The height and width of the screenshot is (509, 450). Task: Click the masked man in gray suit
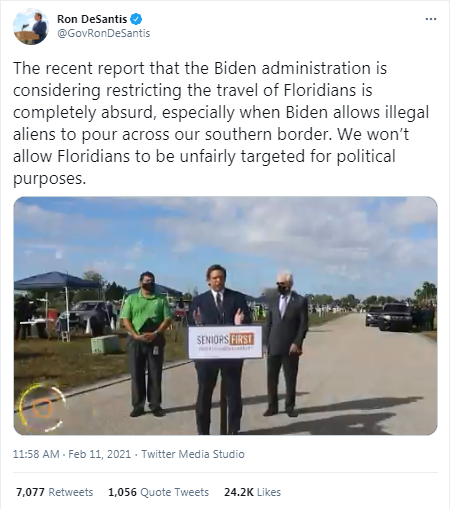coord(284,345)
